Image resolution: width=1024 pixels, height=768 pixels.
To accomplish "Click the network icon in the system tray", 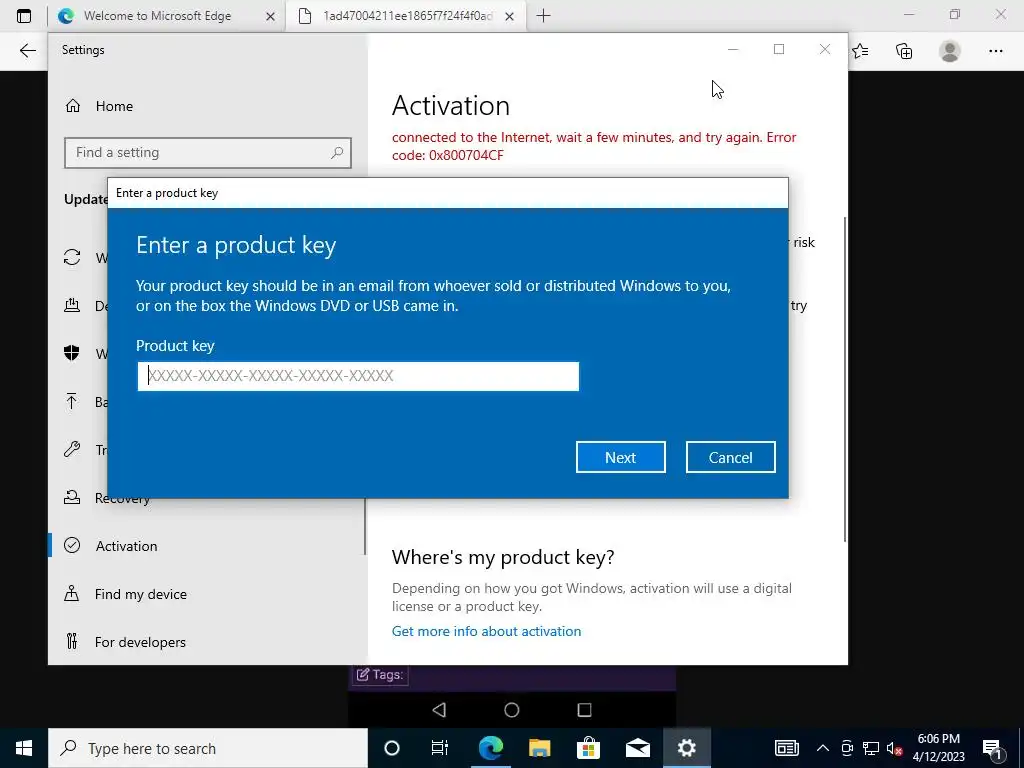I will tap(871, 748).
